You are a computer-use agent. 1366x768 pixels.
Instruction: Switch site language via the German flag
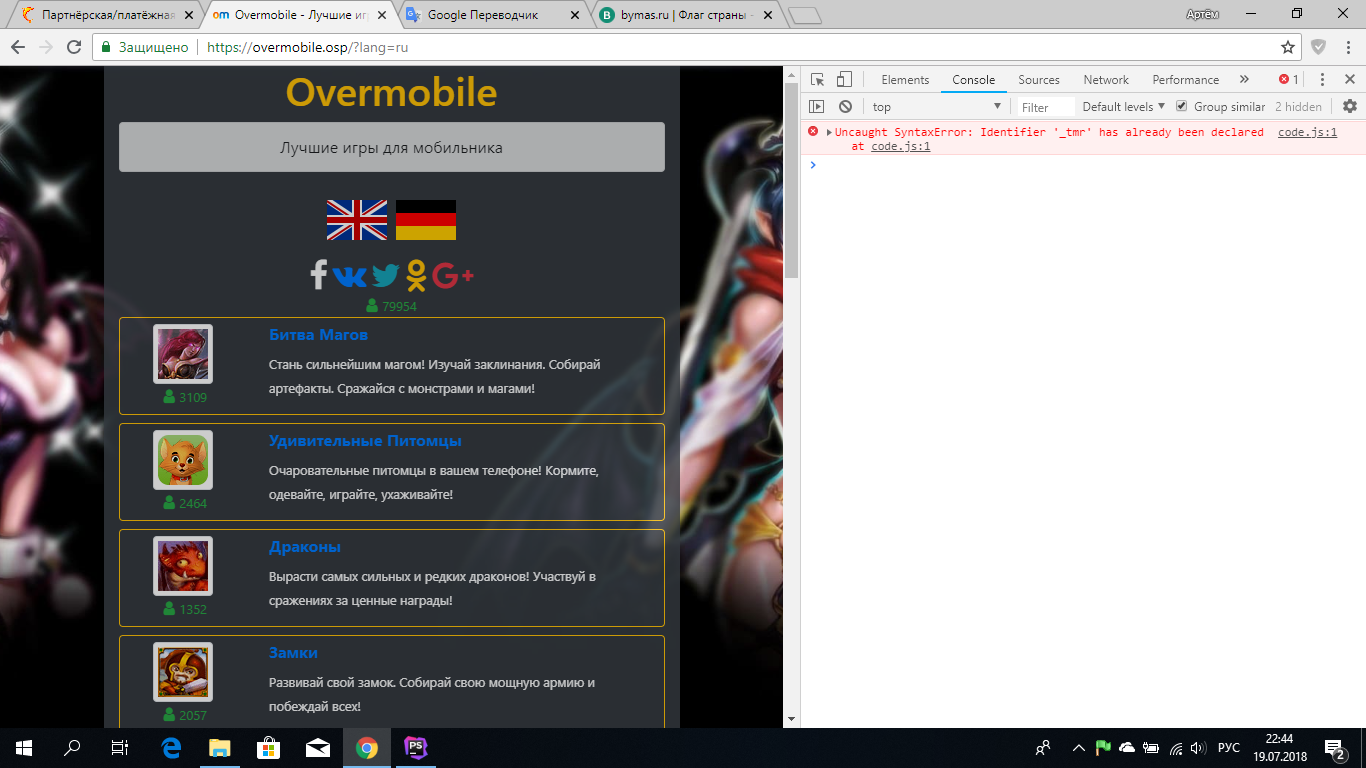pos(426,220)
